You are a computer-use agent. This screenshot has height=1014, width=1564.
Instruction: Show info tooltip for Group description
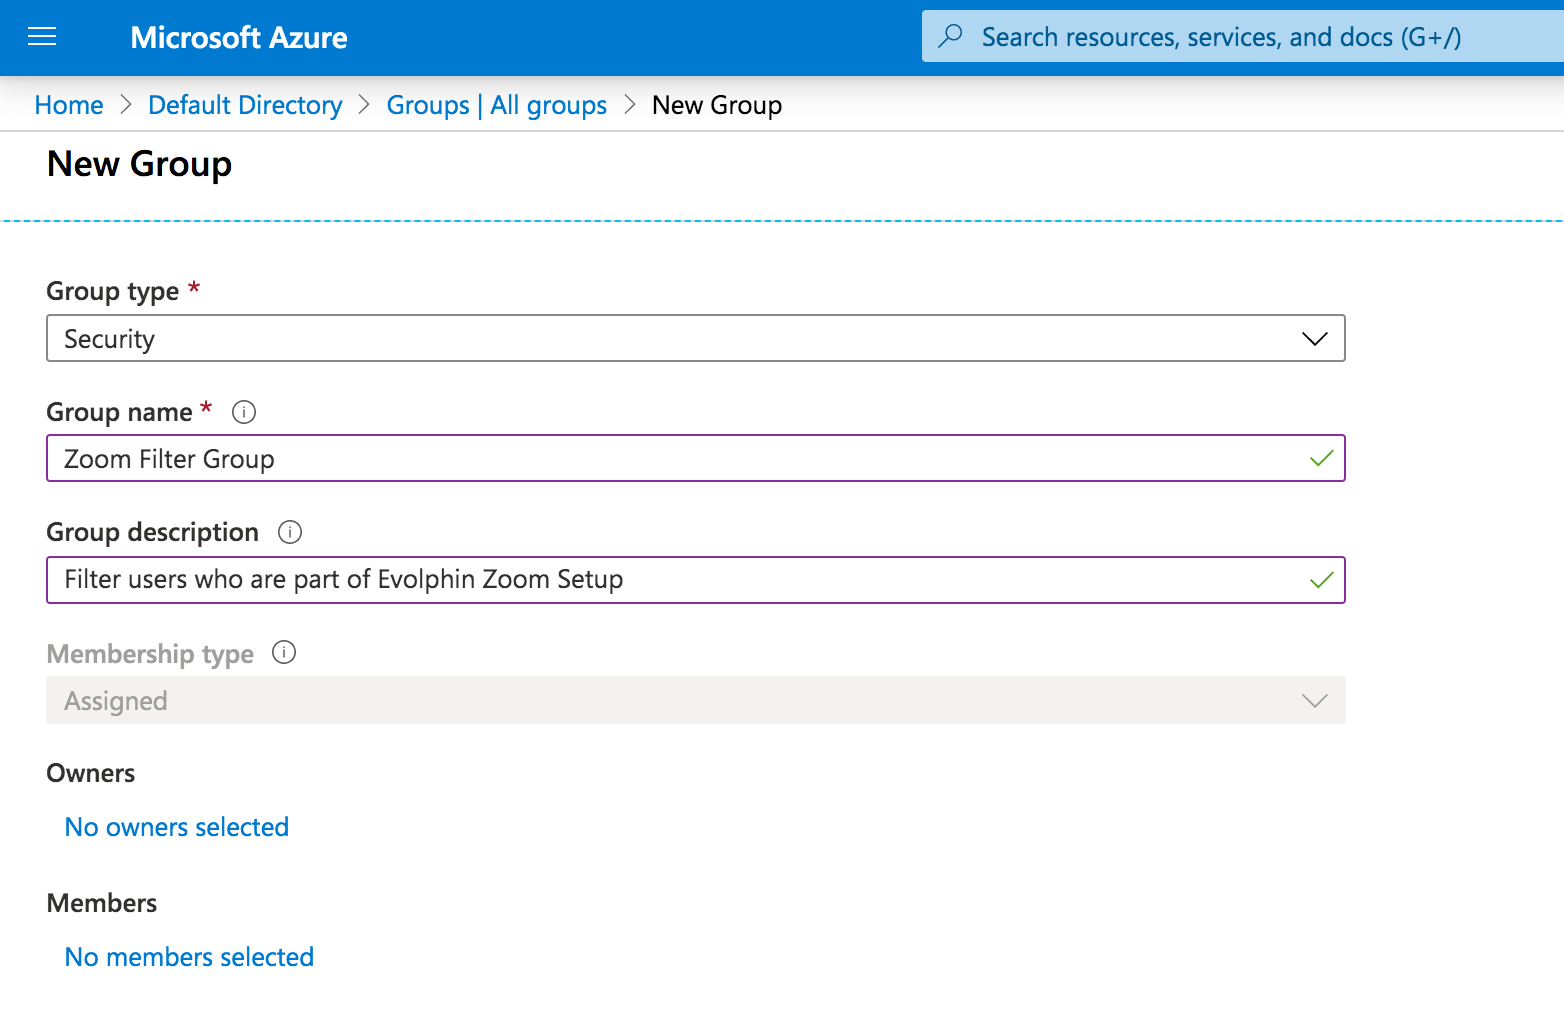click(290, 532)
